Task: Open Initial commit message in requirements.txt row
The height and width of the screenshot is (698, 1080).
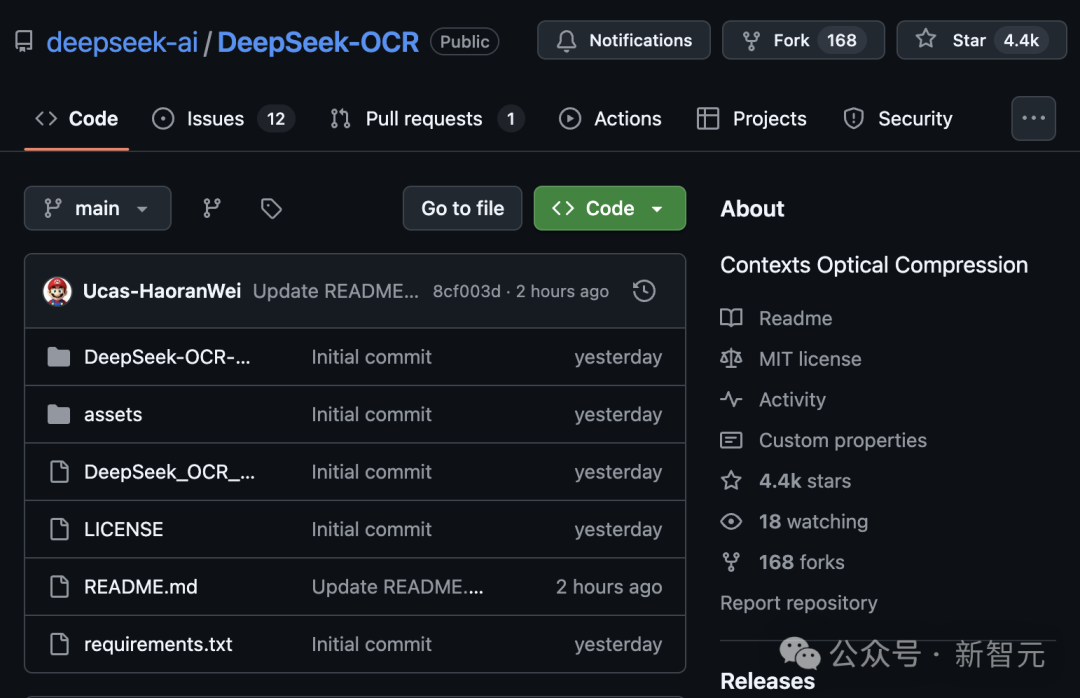Action: 371,644
